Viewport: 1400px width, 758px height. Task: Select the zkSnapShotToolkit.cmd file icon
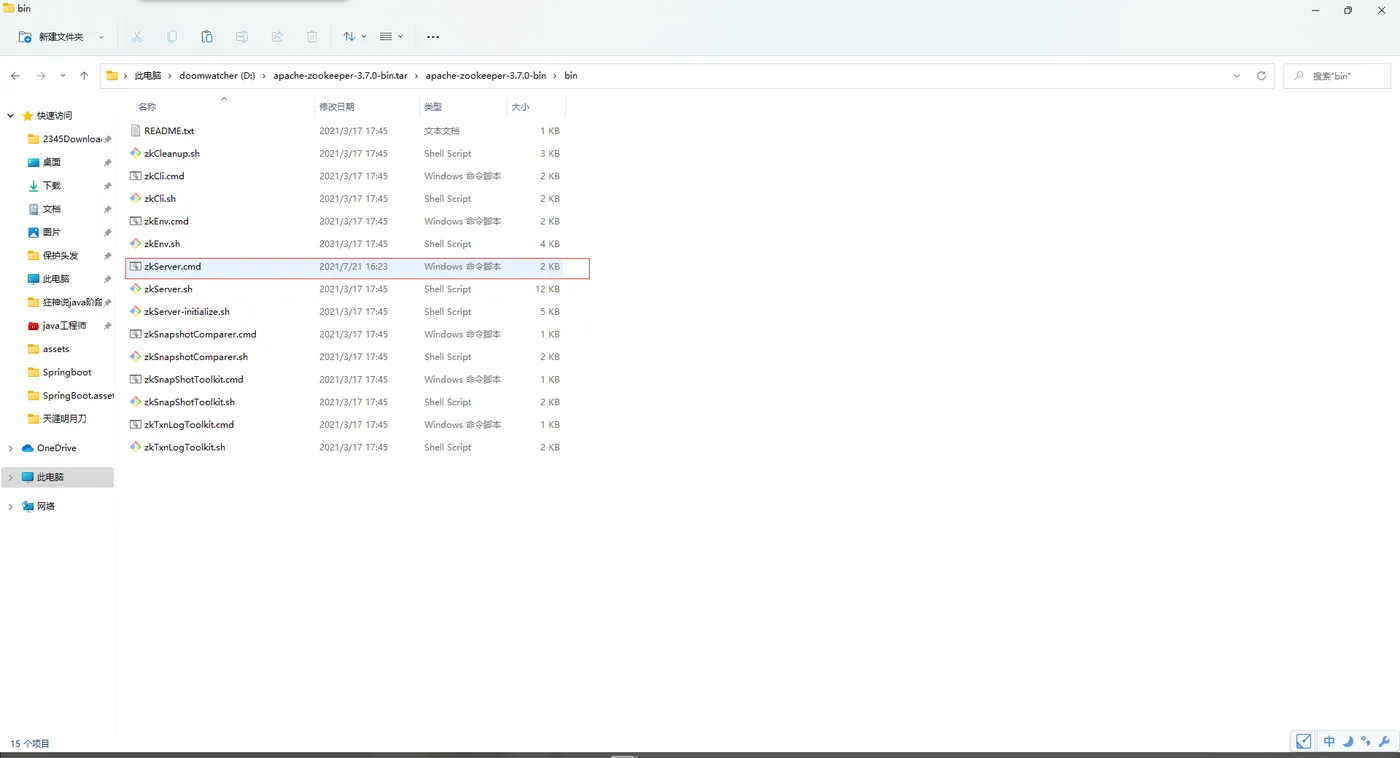pyautogui.click(x=136, y=380)
